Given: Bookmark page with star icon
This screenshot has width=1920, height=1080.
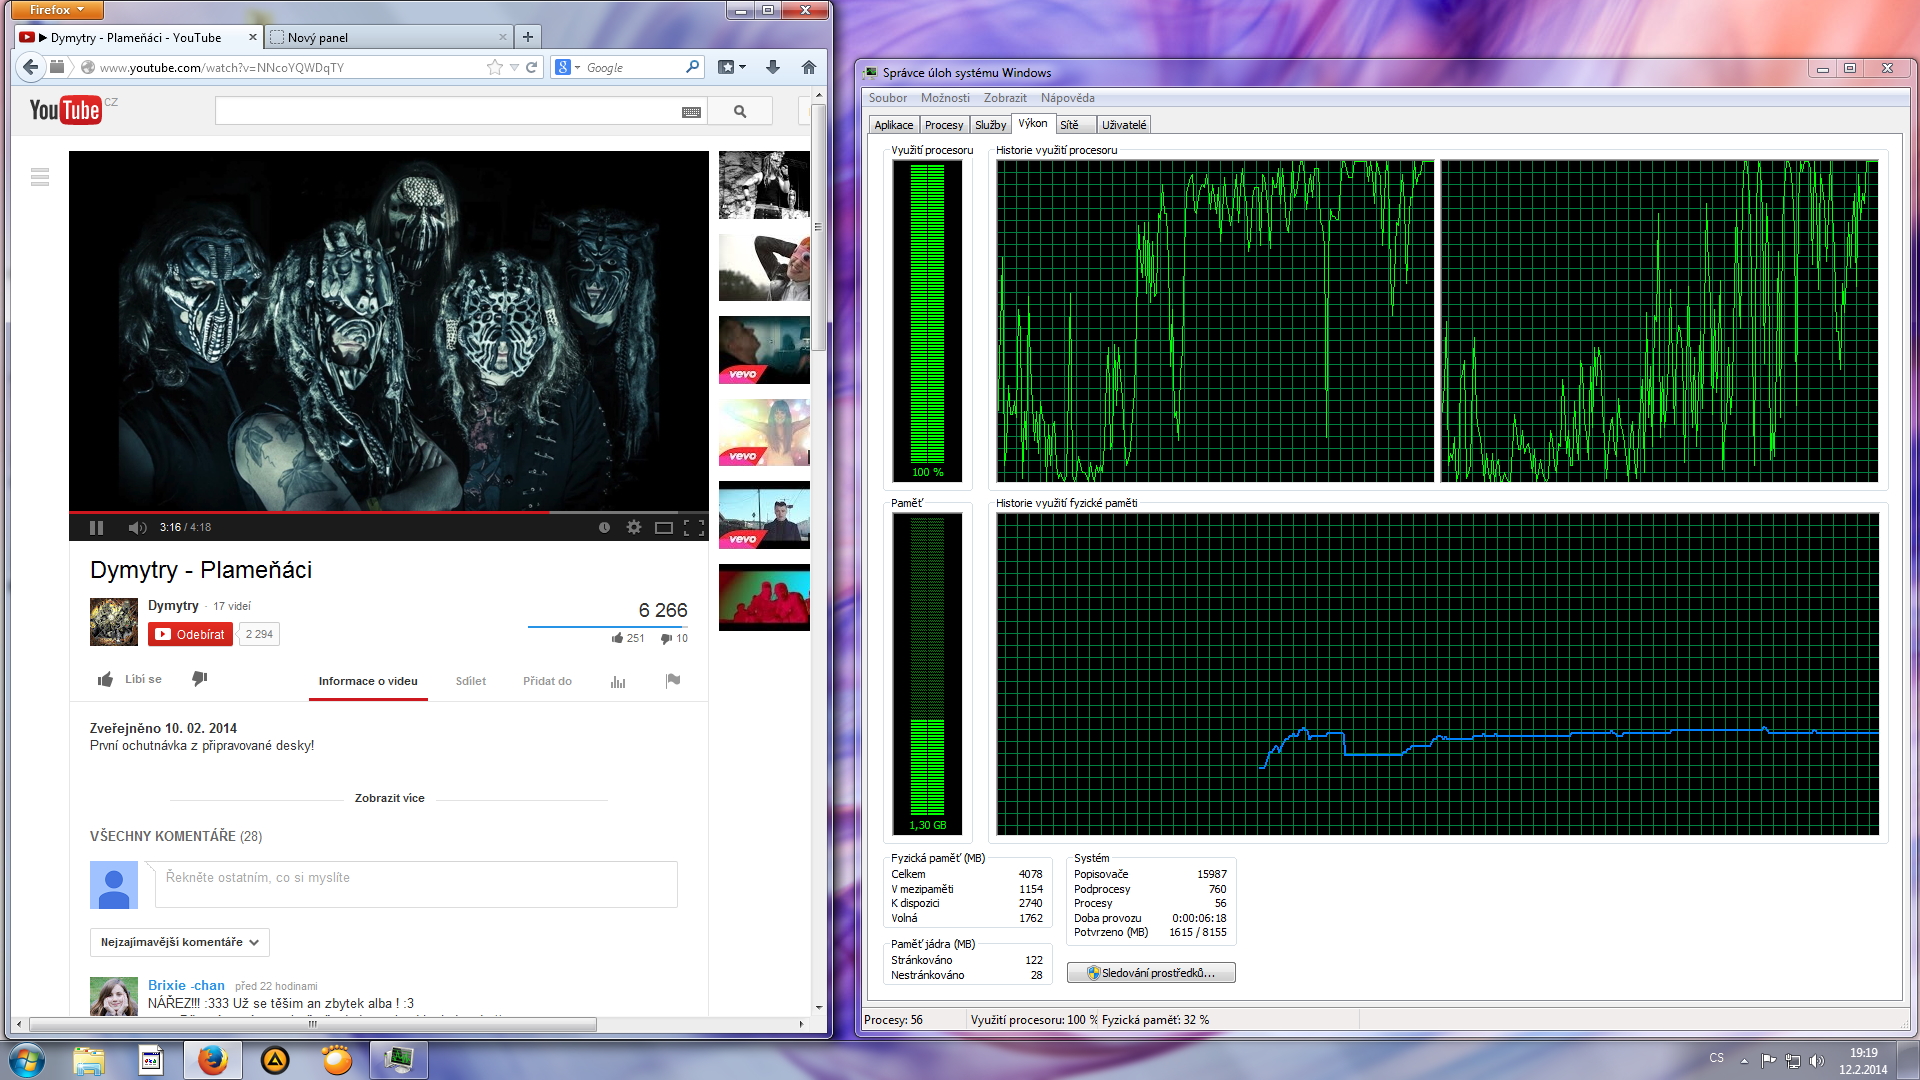Looking at the screenshot, I should [x=495, y=67].
